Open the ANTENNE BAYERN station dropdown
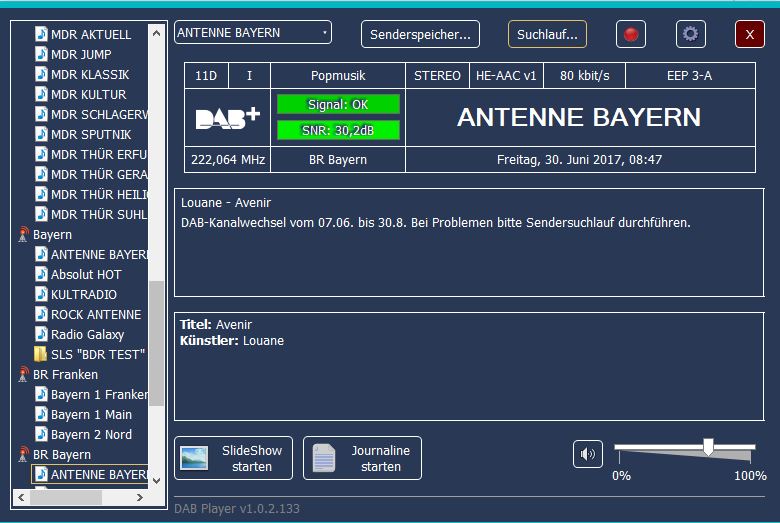The height and width of the screenshot is (523, 780). click(252, 33)
